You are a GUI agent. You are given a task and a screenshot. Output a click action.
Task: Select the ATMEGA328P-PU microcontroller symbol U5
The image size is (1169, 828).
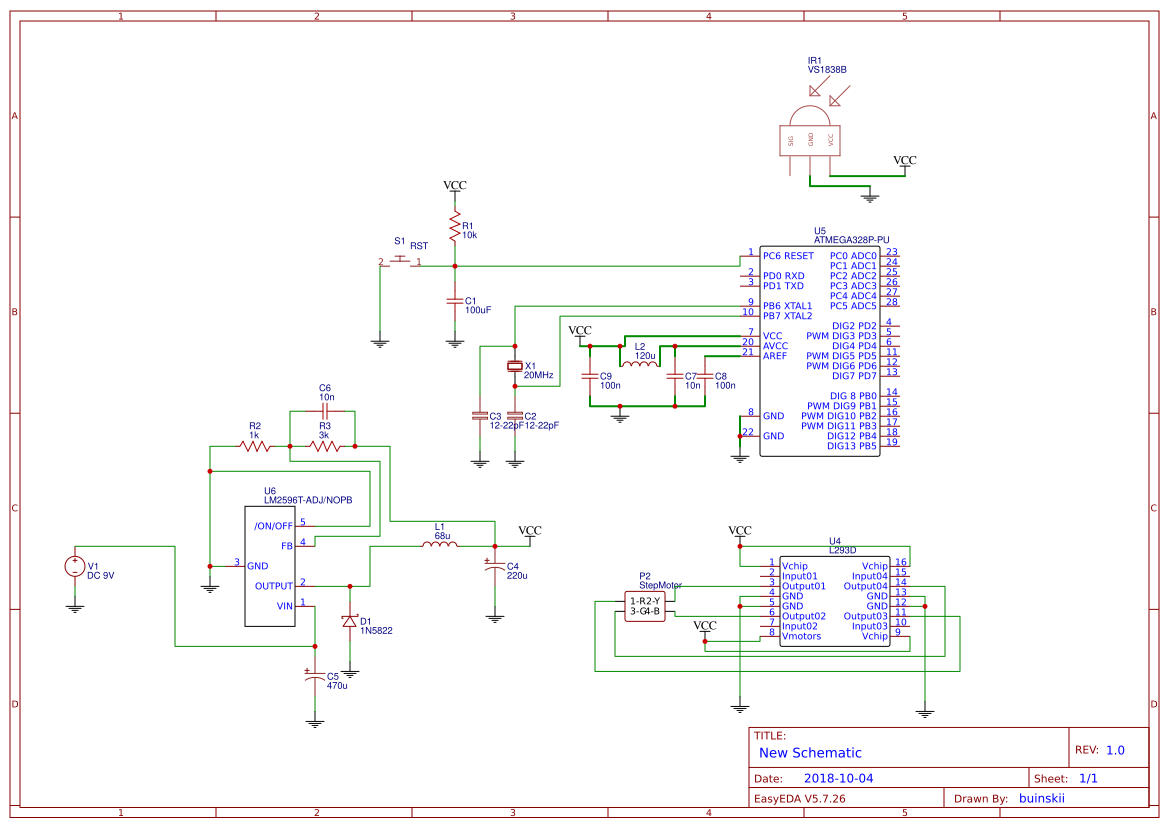click(820, 350)
